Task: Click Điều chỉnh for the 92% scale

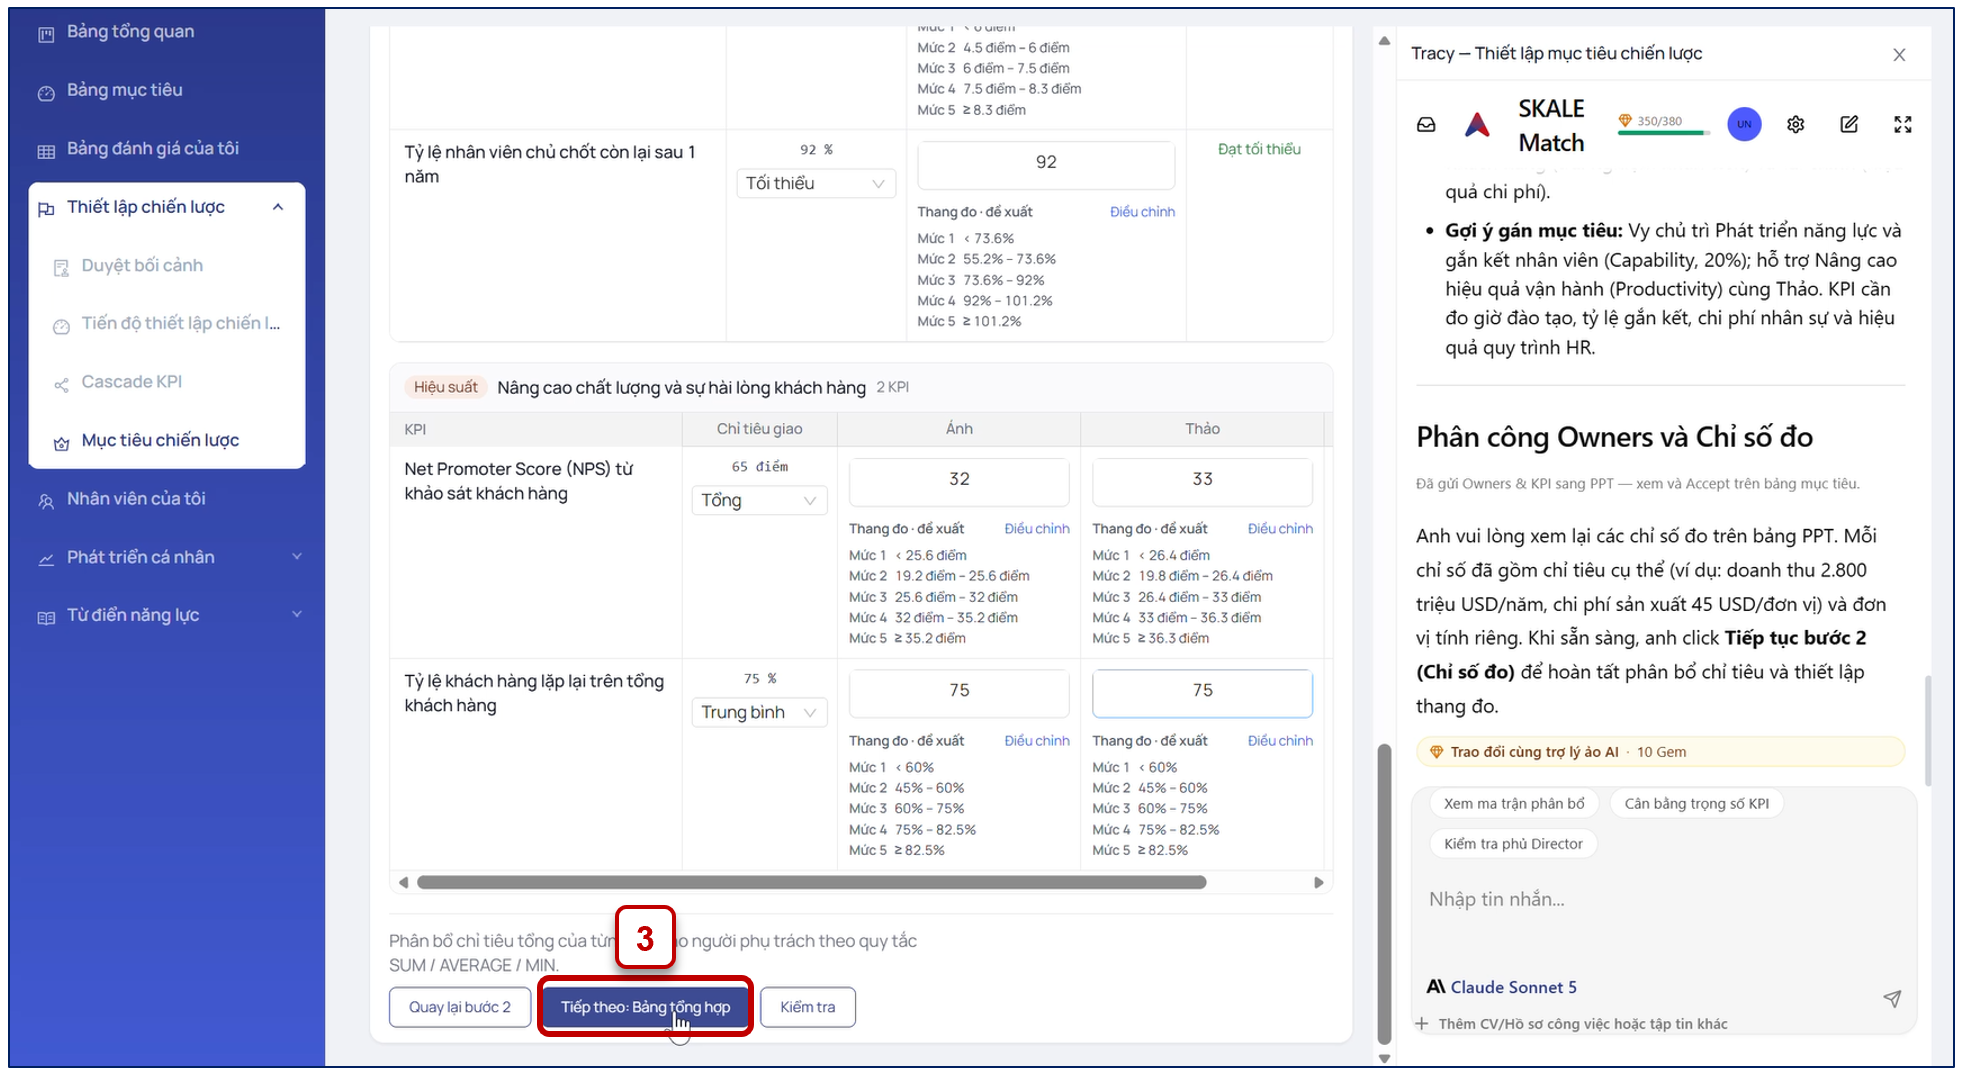Action: pos(1142,212)
